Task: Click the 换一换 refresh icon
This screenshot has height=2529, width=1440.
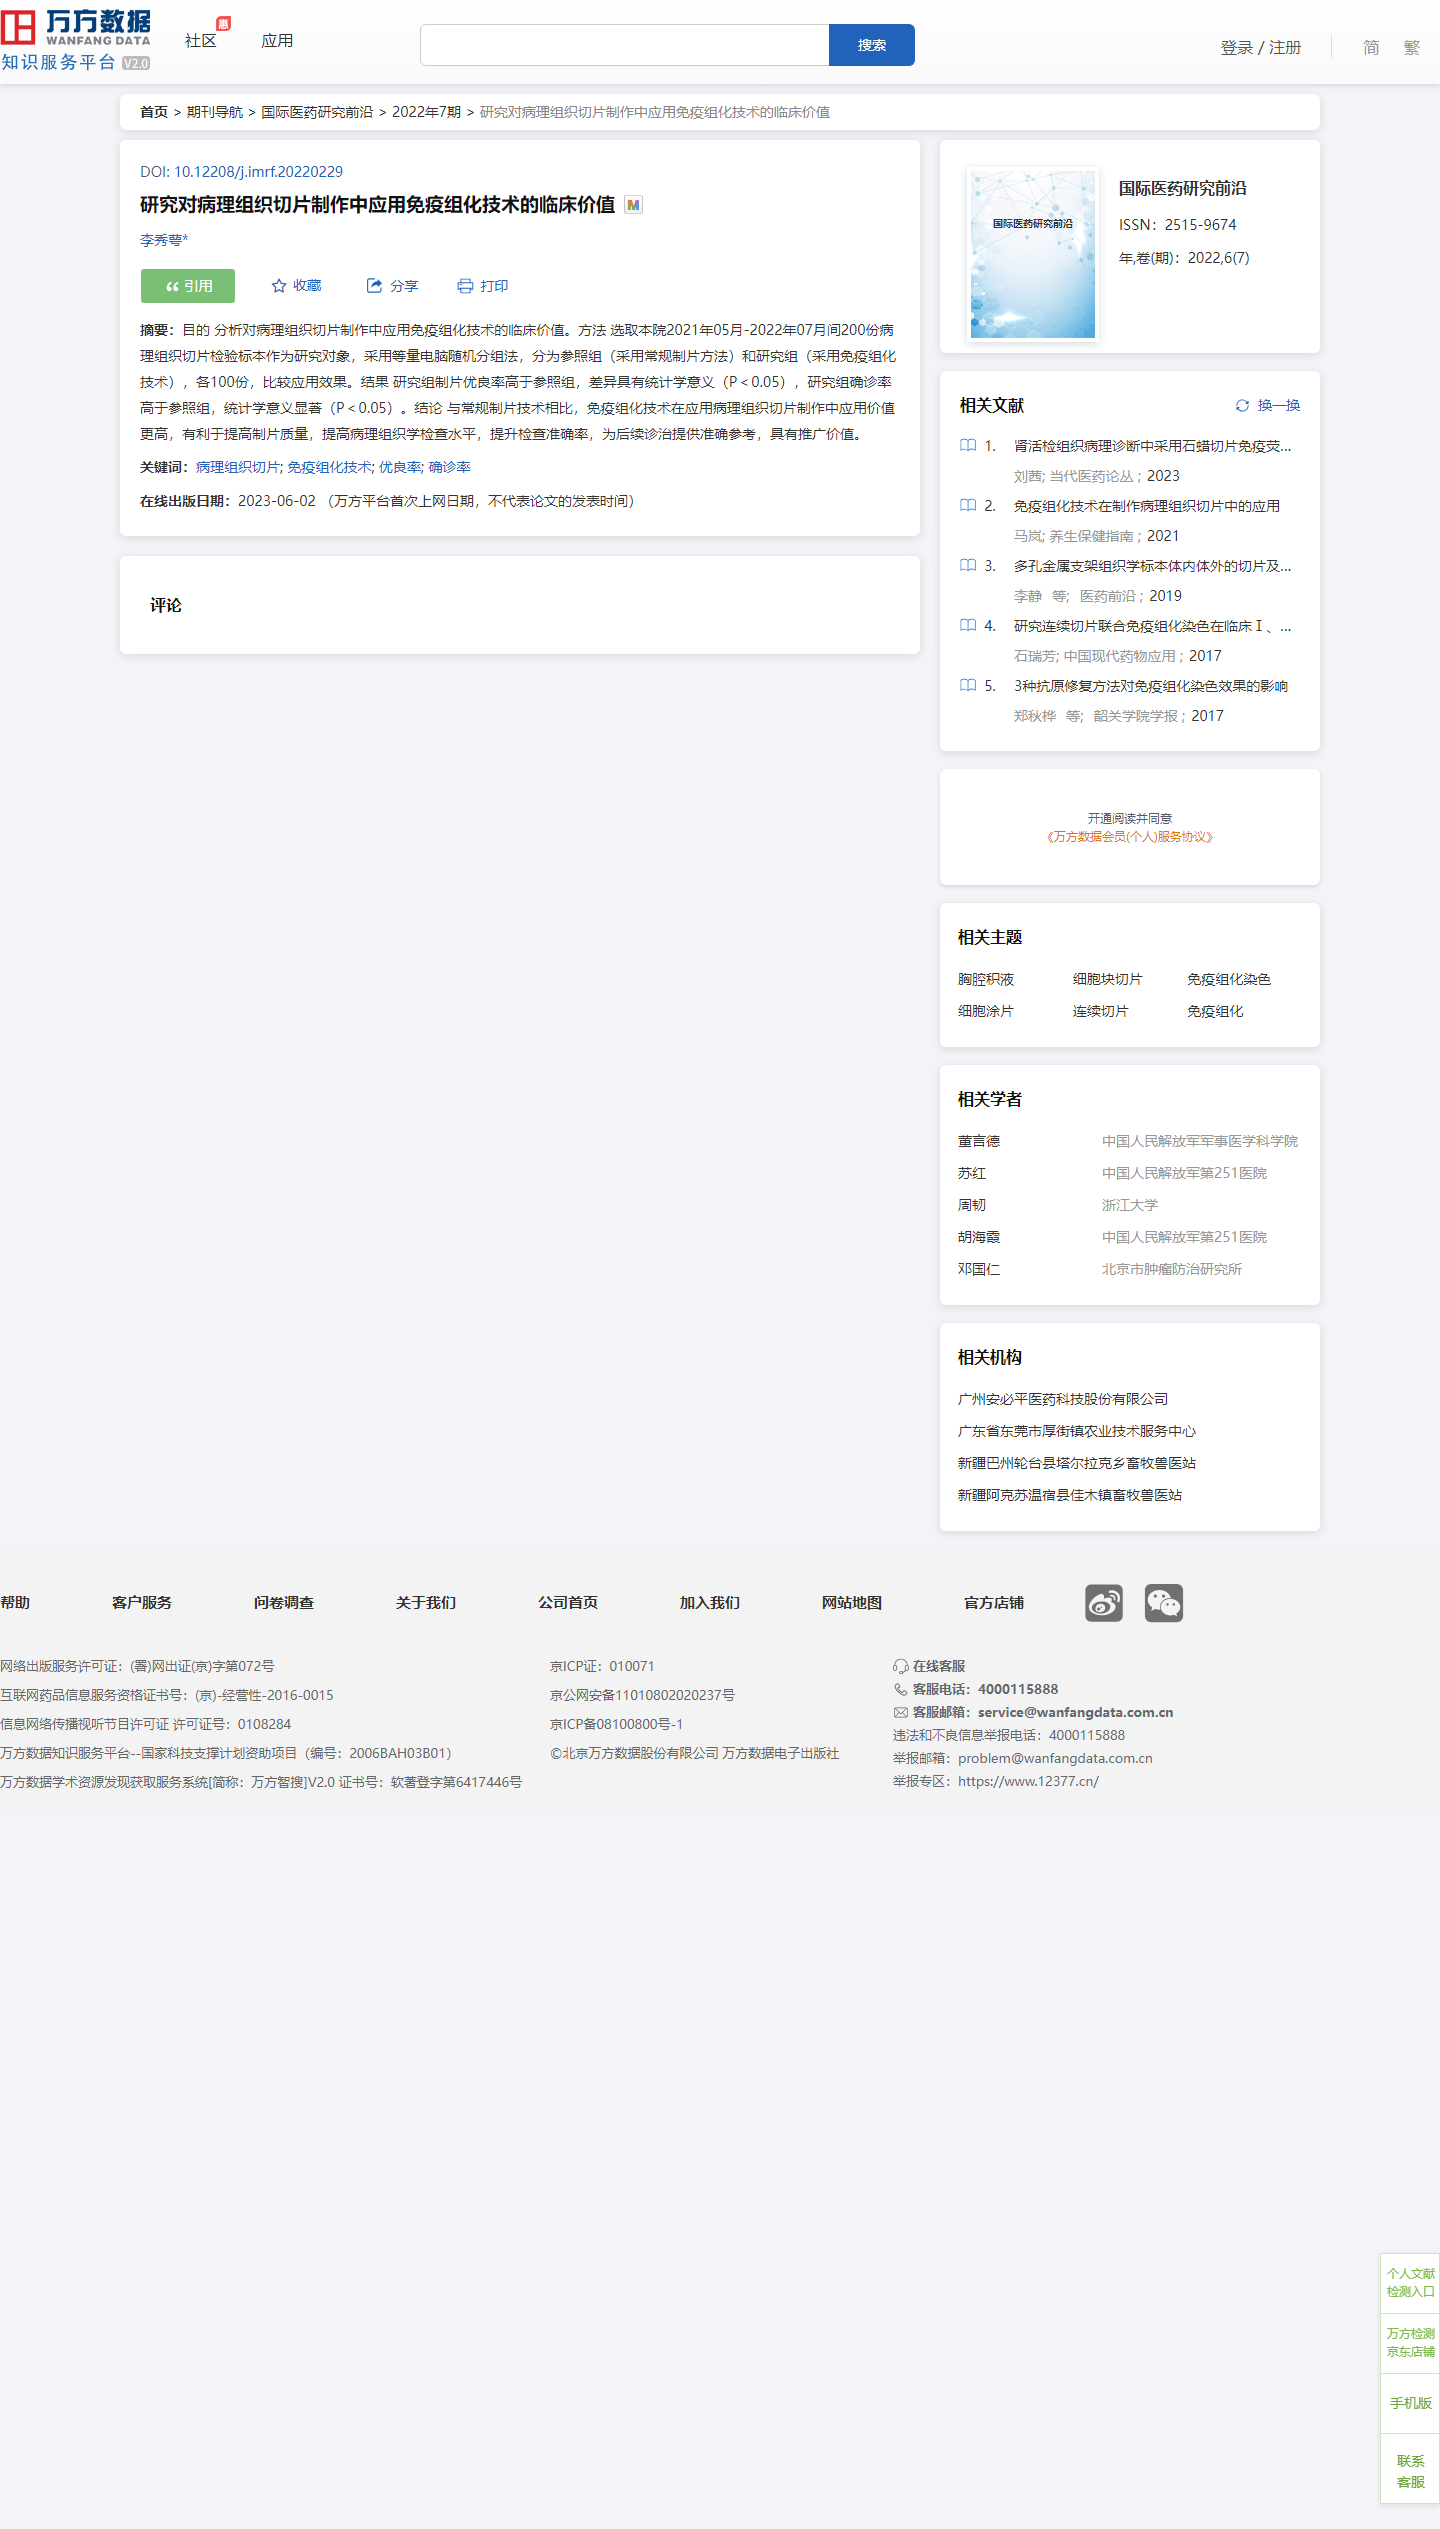Action: [1242, 406]
